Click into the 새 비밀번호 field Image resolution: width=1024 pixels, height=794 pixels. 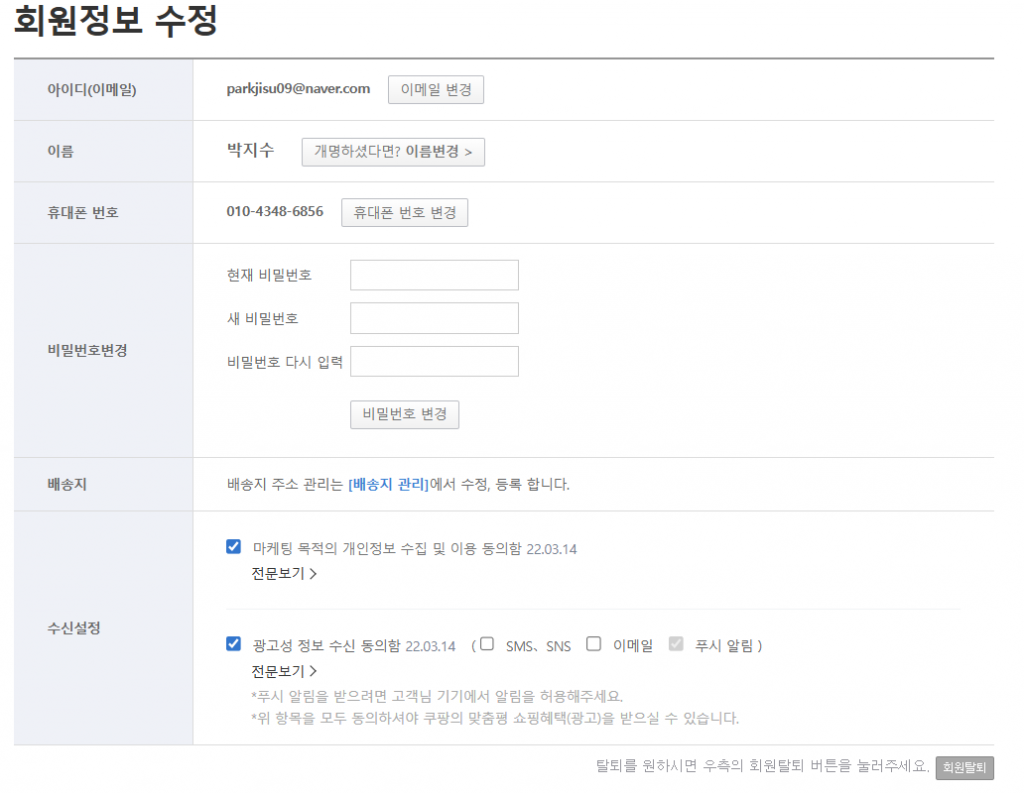point(434,318)
